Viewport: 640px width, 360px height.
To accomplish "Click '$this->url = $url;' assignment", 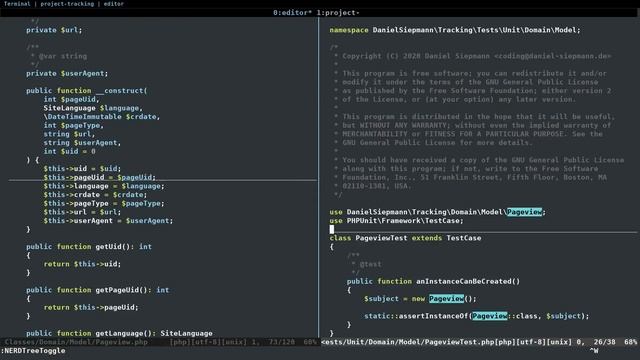I will (x=82, y=212).
